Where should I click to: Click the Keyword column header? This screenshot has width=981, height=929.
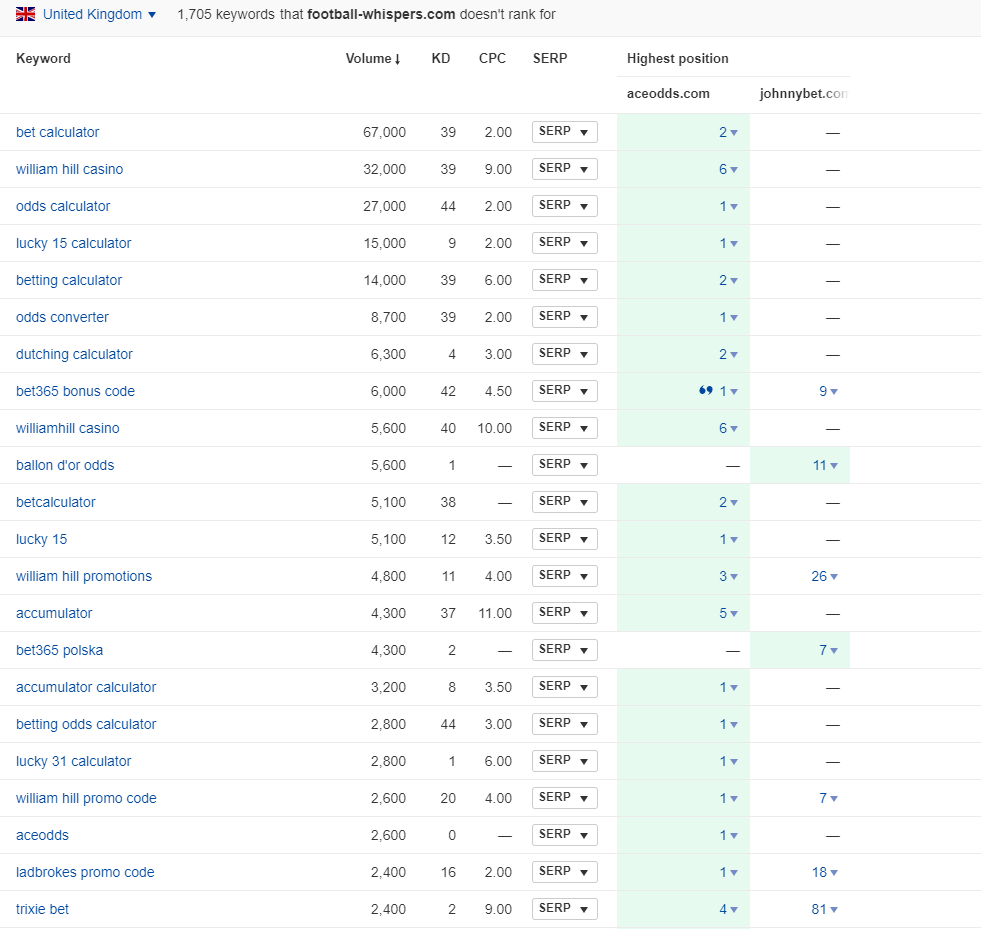[x=43, y=59]
